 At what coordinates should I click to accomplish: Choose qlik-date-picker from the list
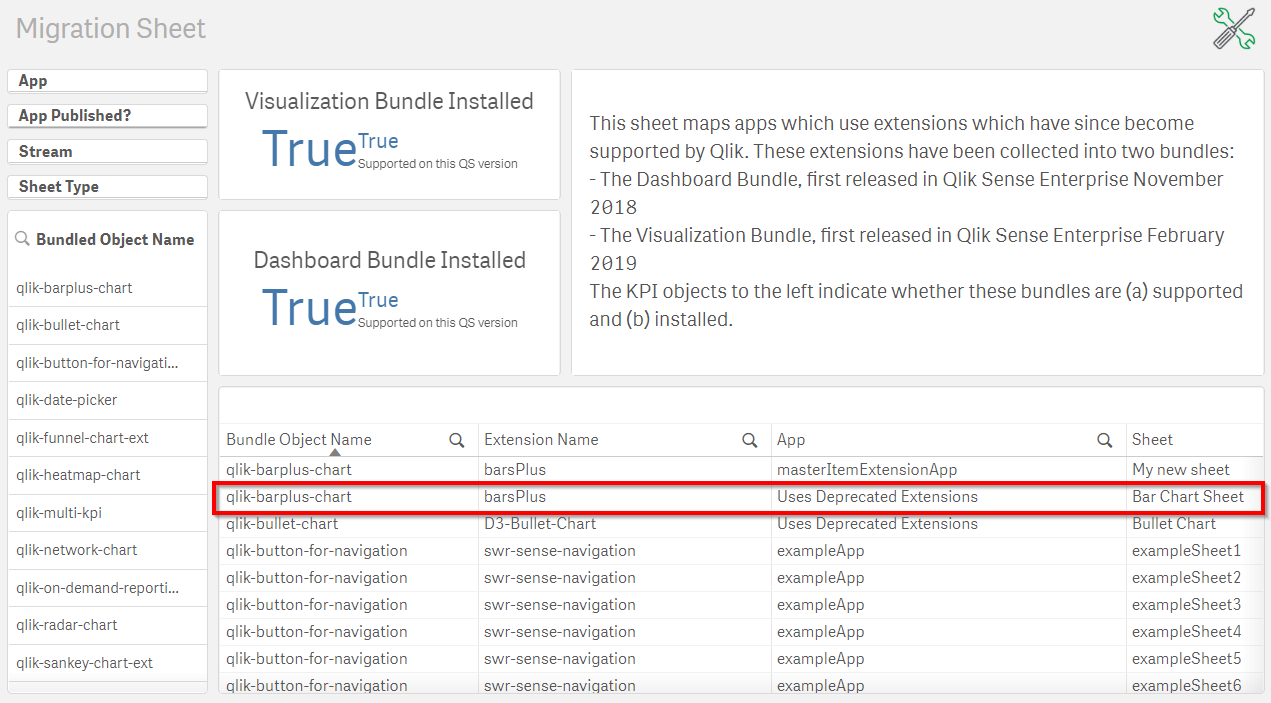[67, 400]
